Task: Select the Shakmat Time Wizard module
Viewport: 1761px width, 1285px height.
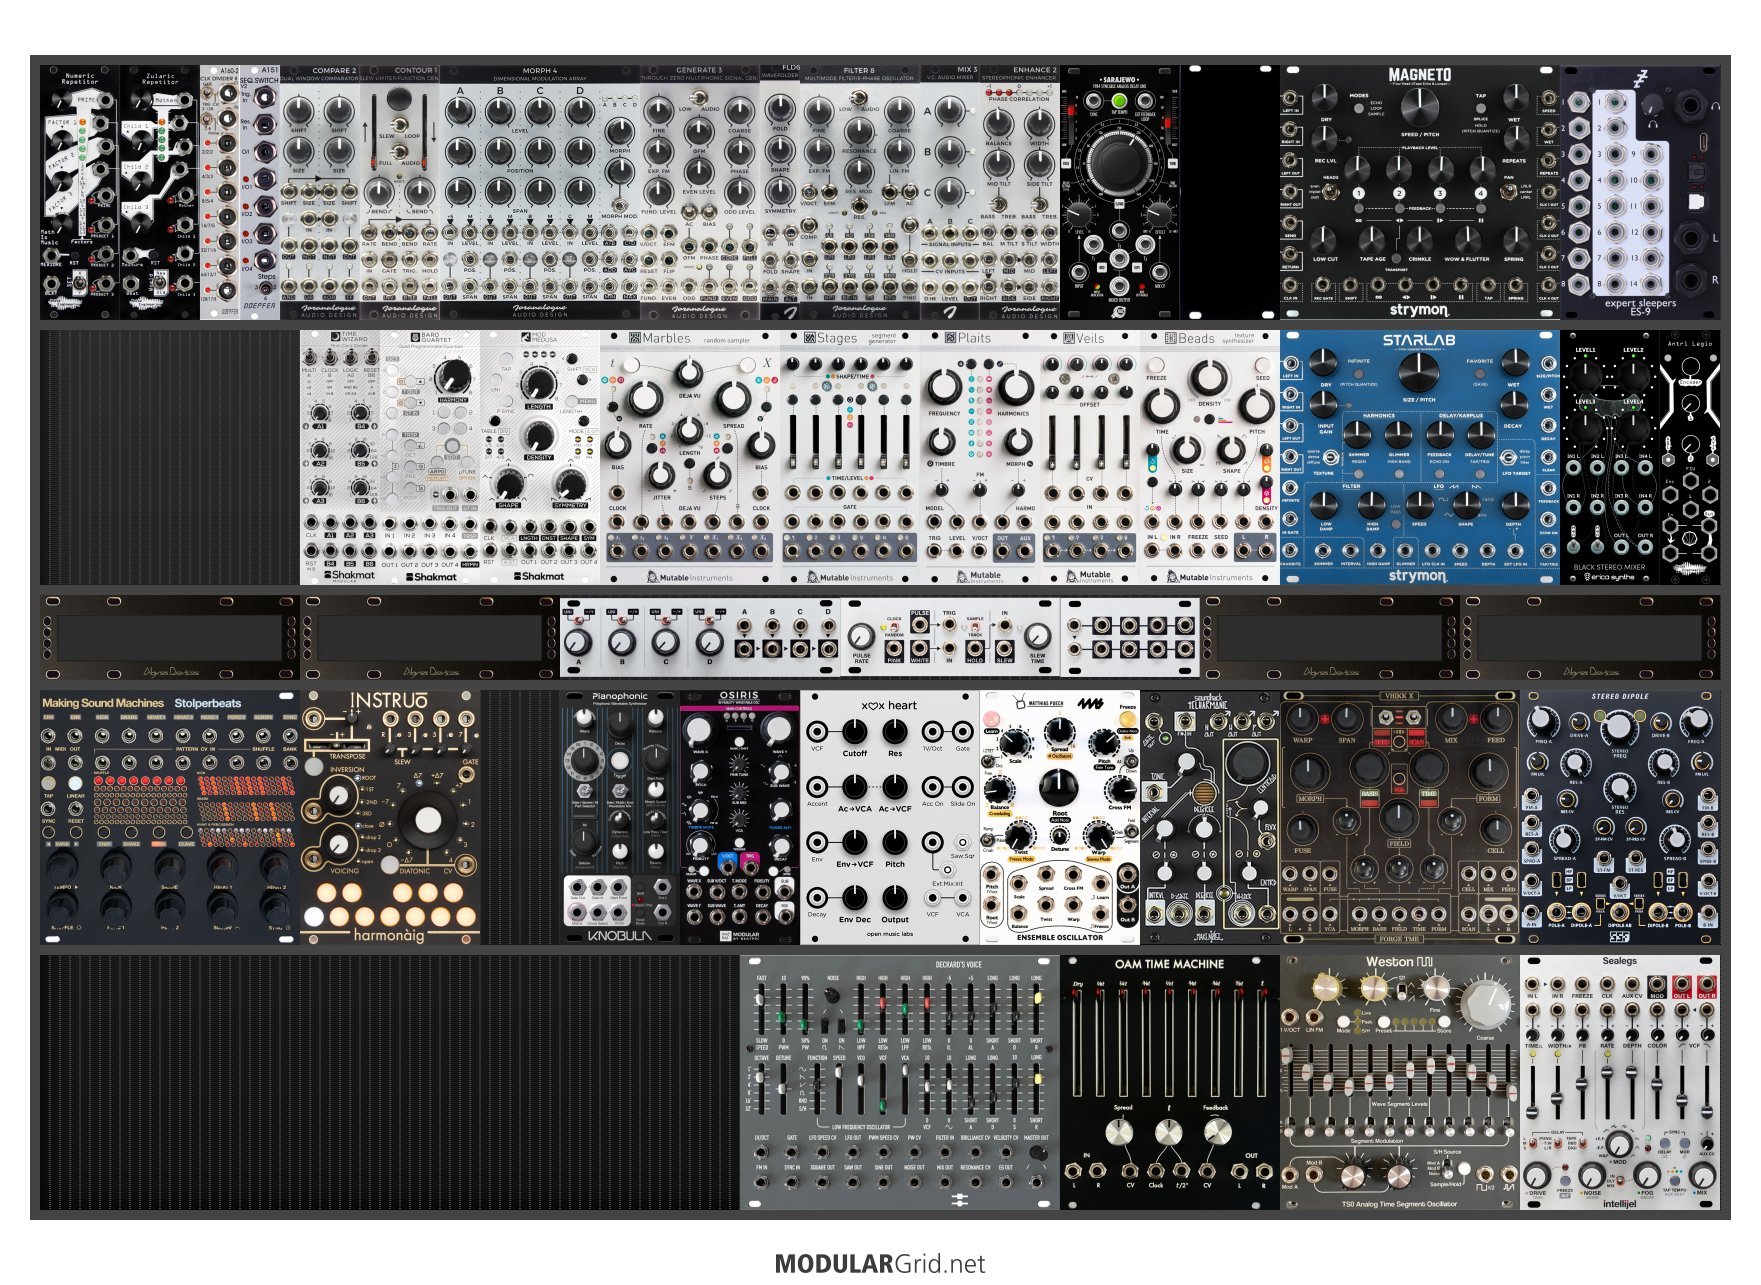Action: [340, 457]
